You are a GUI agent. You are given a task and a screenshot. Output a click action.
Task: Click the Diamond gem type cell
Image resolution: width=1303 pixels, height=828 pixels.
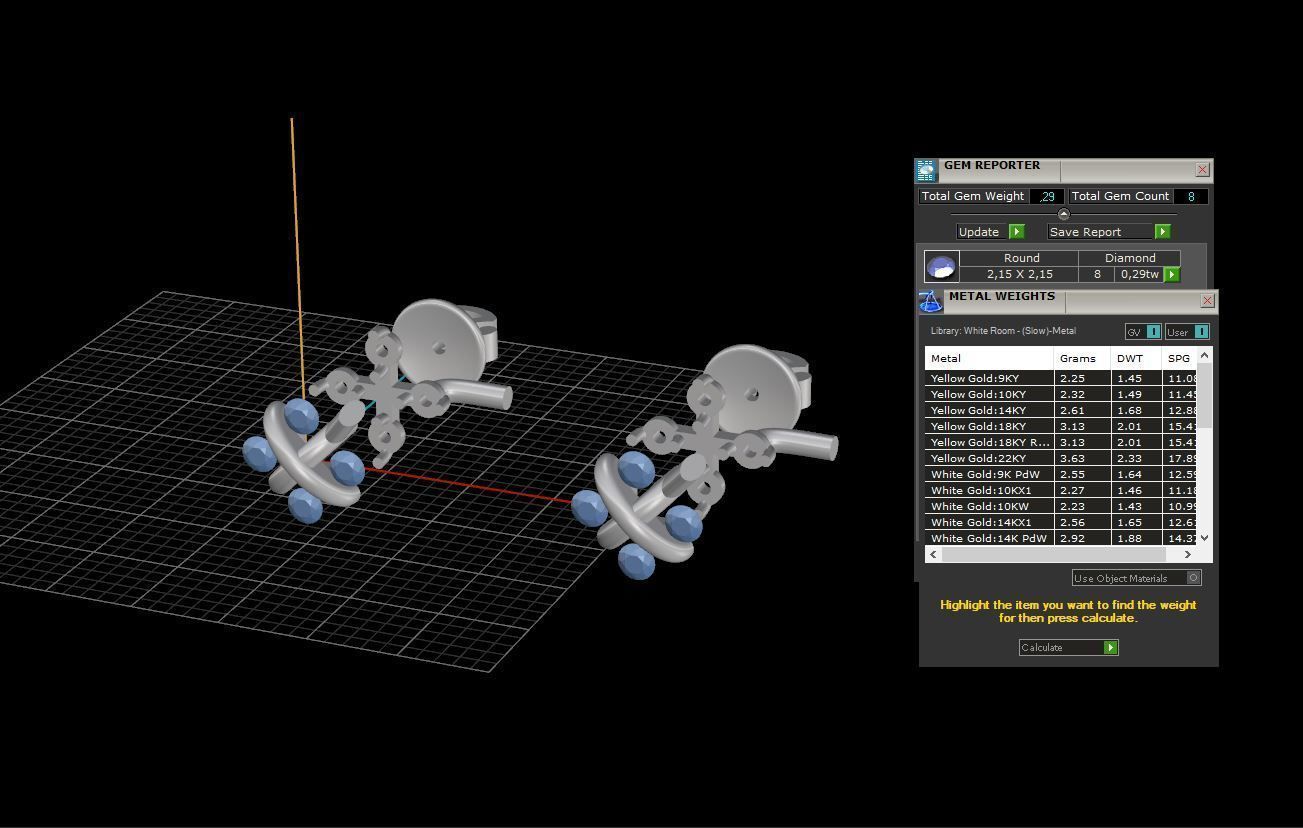pyautogui.click(x=1130, y=258)
